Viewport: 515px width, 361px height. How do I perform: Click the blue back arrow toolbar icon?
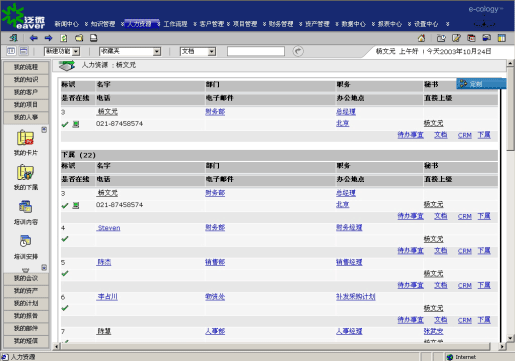tap(33, 38)
